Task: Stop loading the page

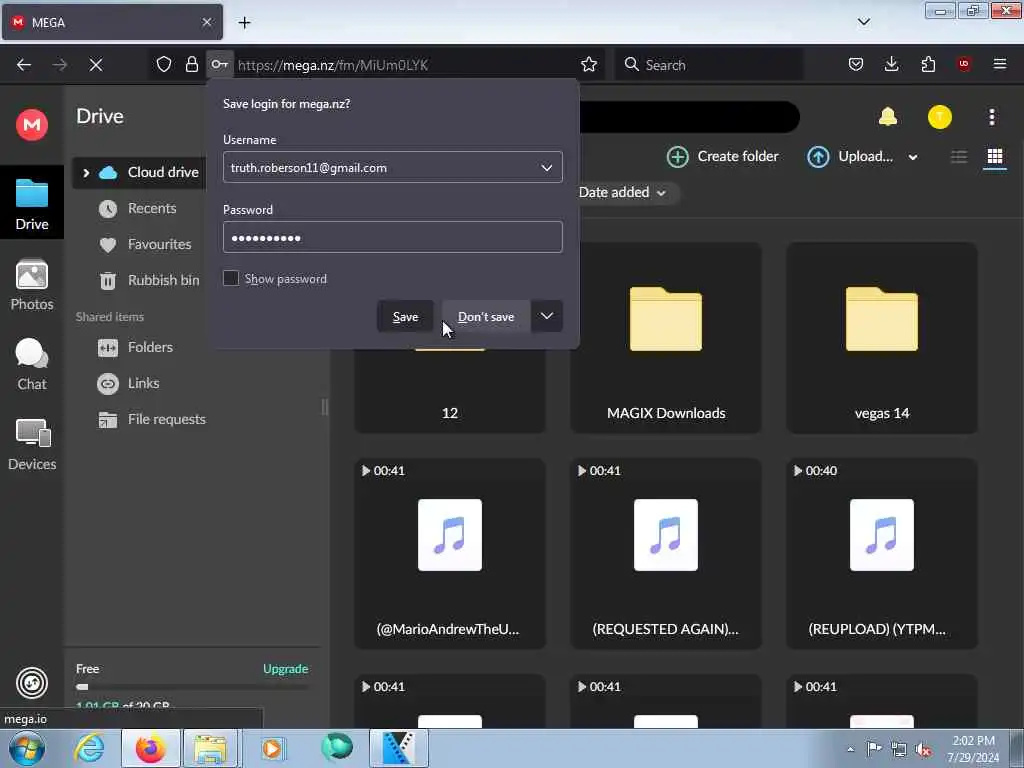Action: tap(96, 65)
